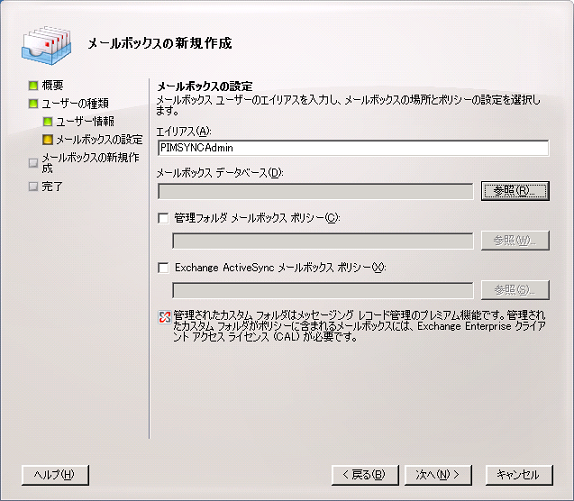This screenshot has width=574, height=501.
Task: Click 参照(W) button for managed folder policy
Action: (515, 240)
